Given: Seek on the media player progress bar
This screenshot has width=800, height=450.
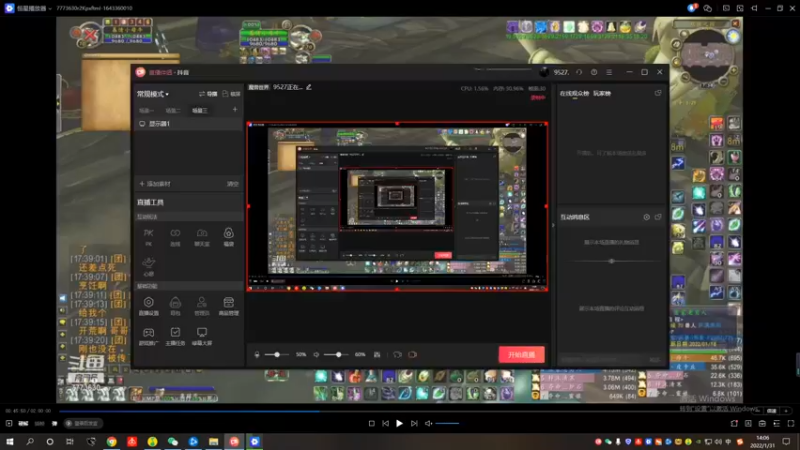Looking at the screenshot, I should 408,411.
